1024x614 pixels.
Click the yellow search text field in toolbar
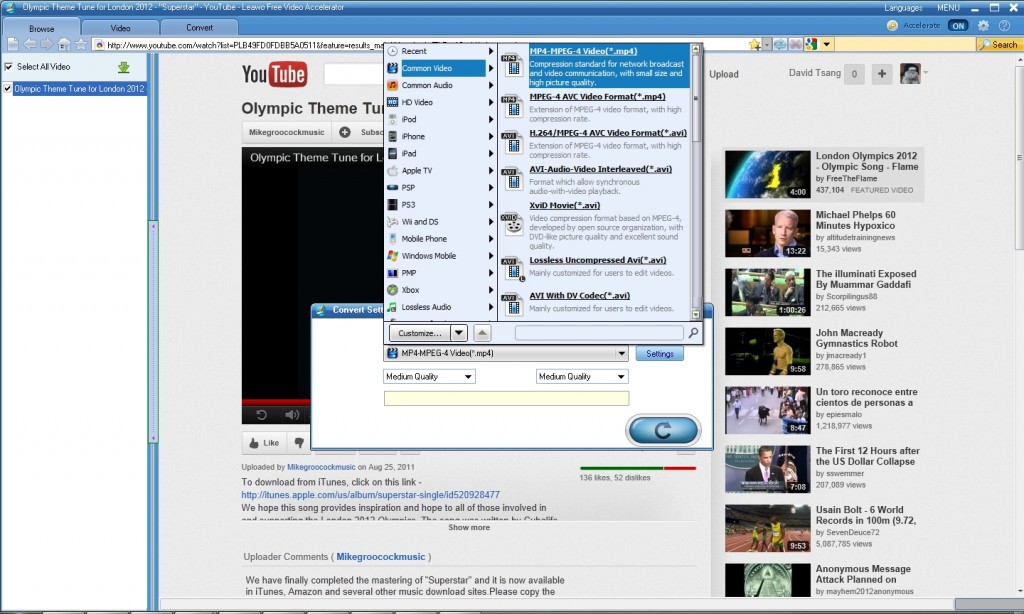[904, 44]
